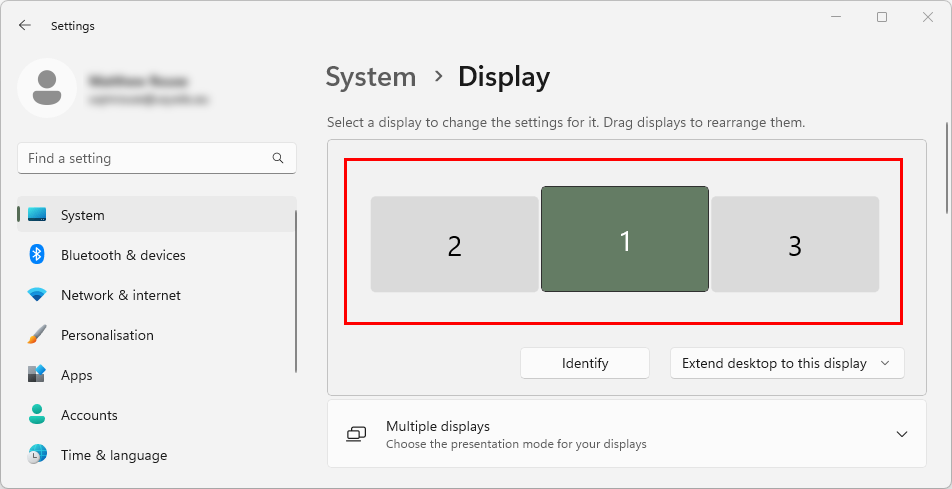Click the Apps icon in sidebar
Image resolution: width=952 pixels, height=489 pixels.
(37, 375)
